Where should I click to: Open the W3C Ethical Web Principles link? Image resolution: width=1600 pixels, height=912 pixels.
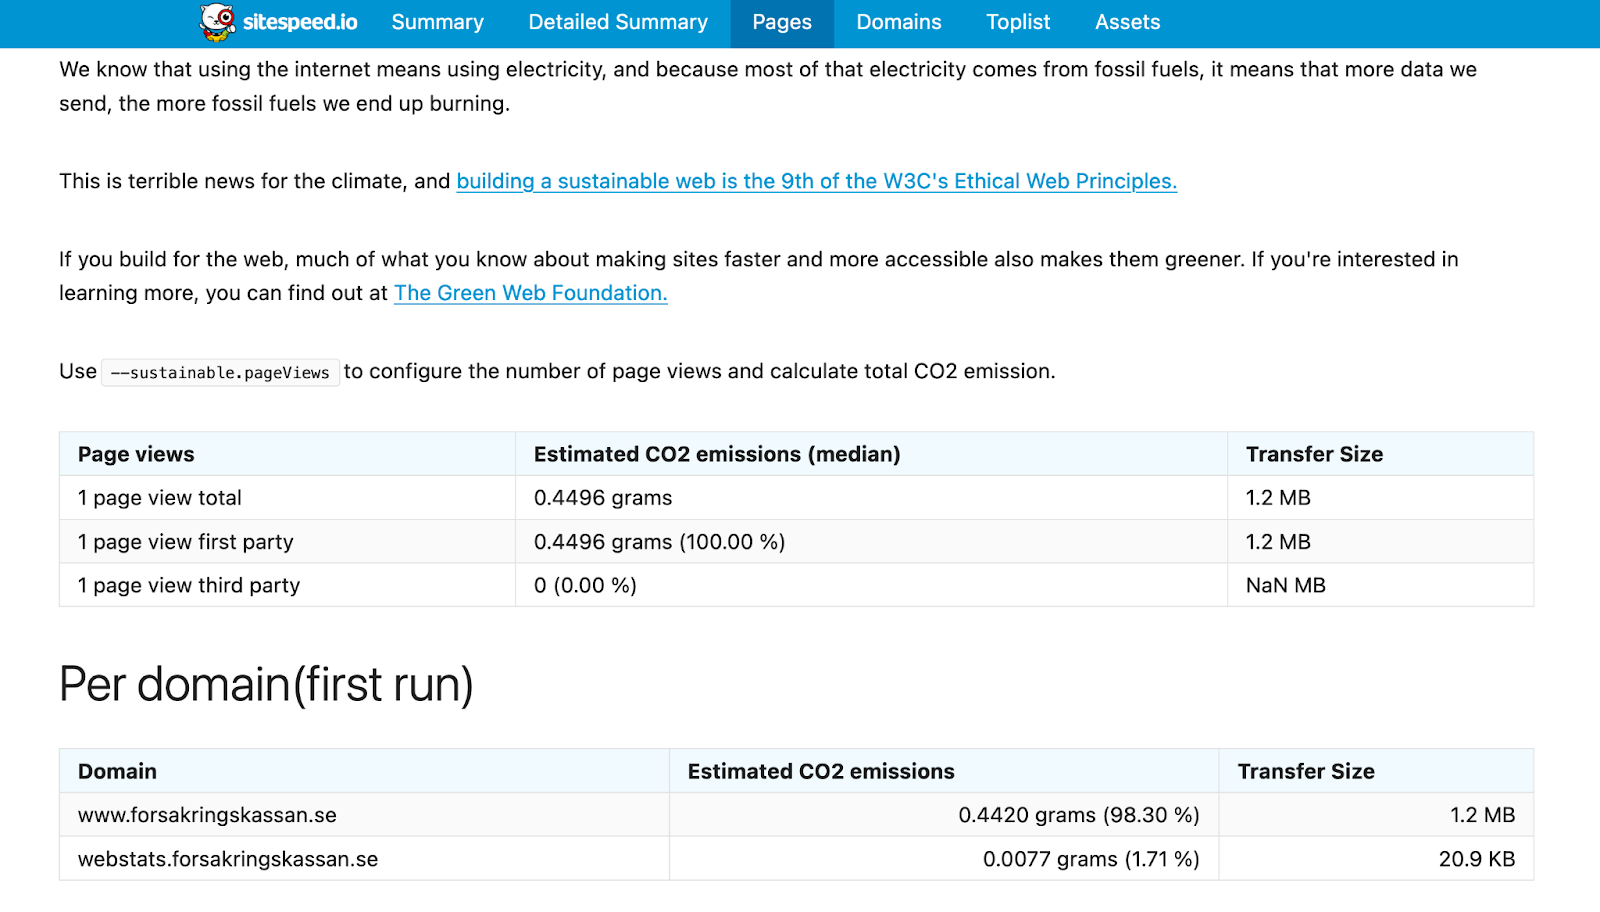pos(816,181)
